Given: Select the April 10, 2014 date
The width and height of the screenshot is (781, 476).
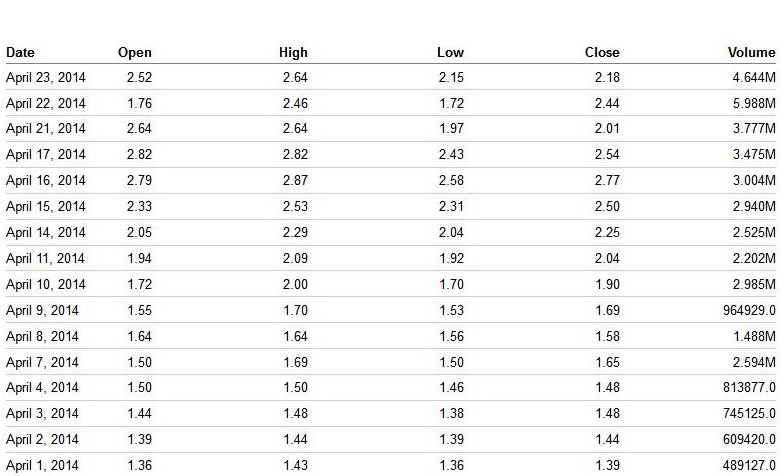Looking at the screenshot, I should [x=46, y=285].
